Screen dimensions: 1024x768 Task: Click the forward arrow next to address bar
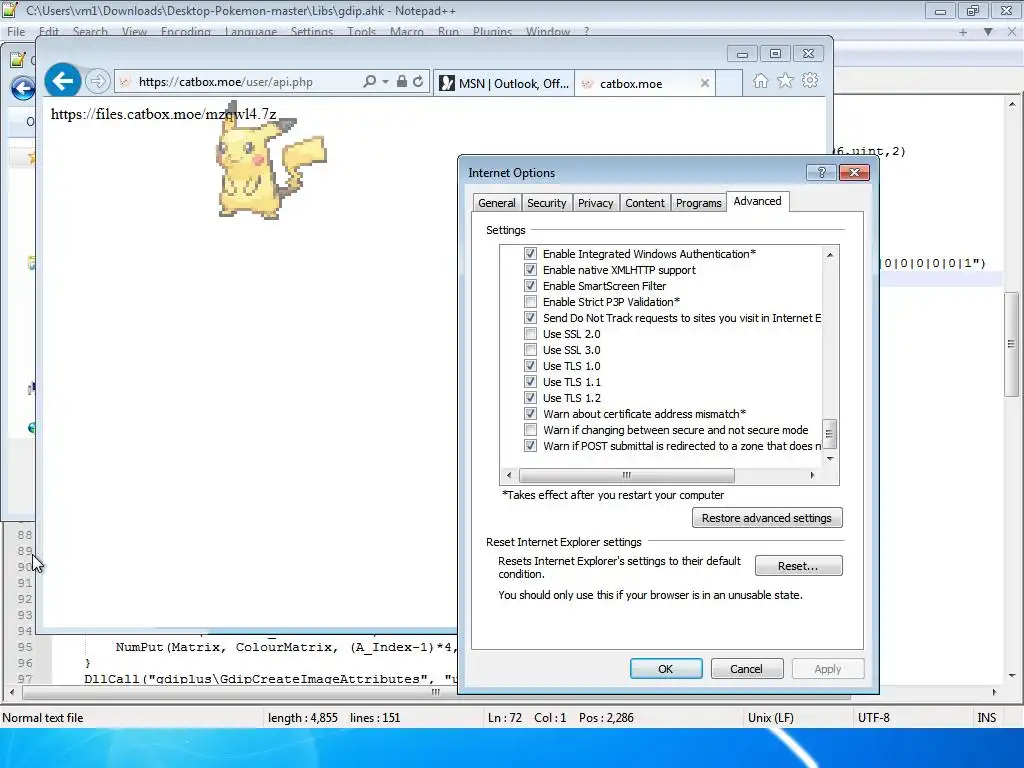click(97, 82)
